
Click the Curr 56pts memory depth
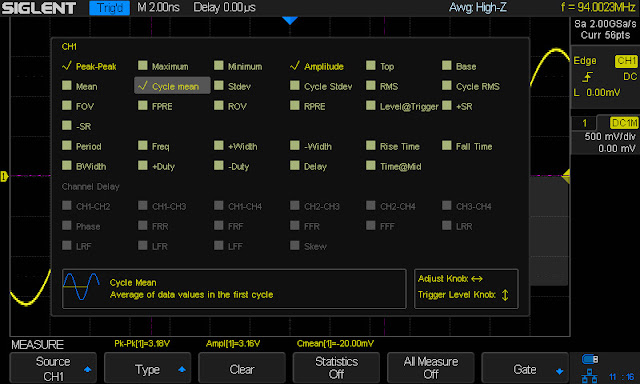(605, 35)
